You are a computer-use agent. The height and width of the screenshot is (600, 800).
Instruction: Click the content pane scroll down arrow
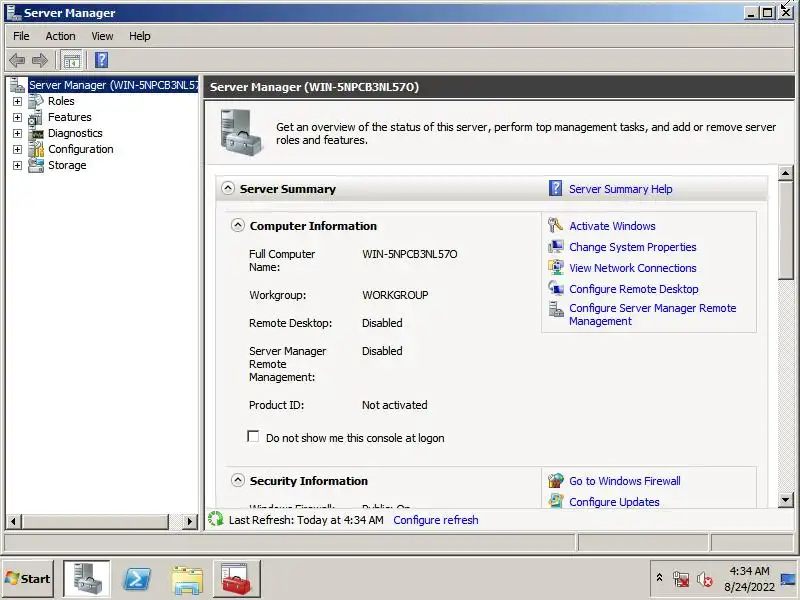coord(786,500)
